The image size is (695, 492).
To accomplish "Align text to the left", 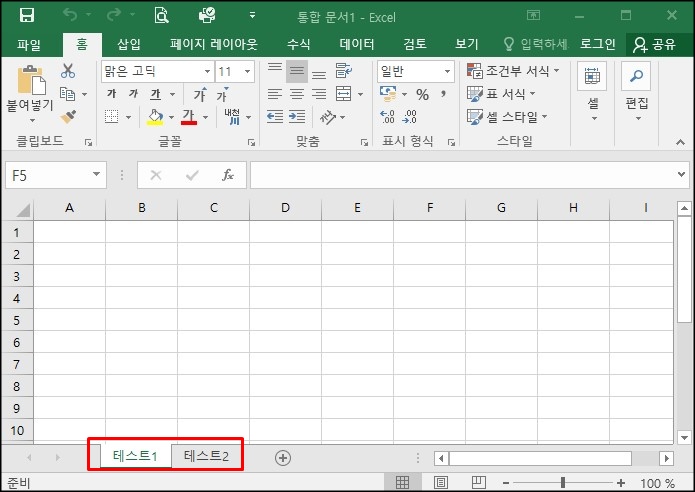I will [x=275, y=94].
